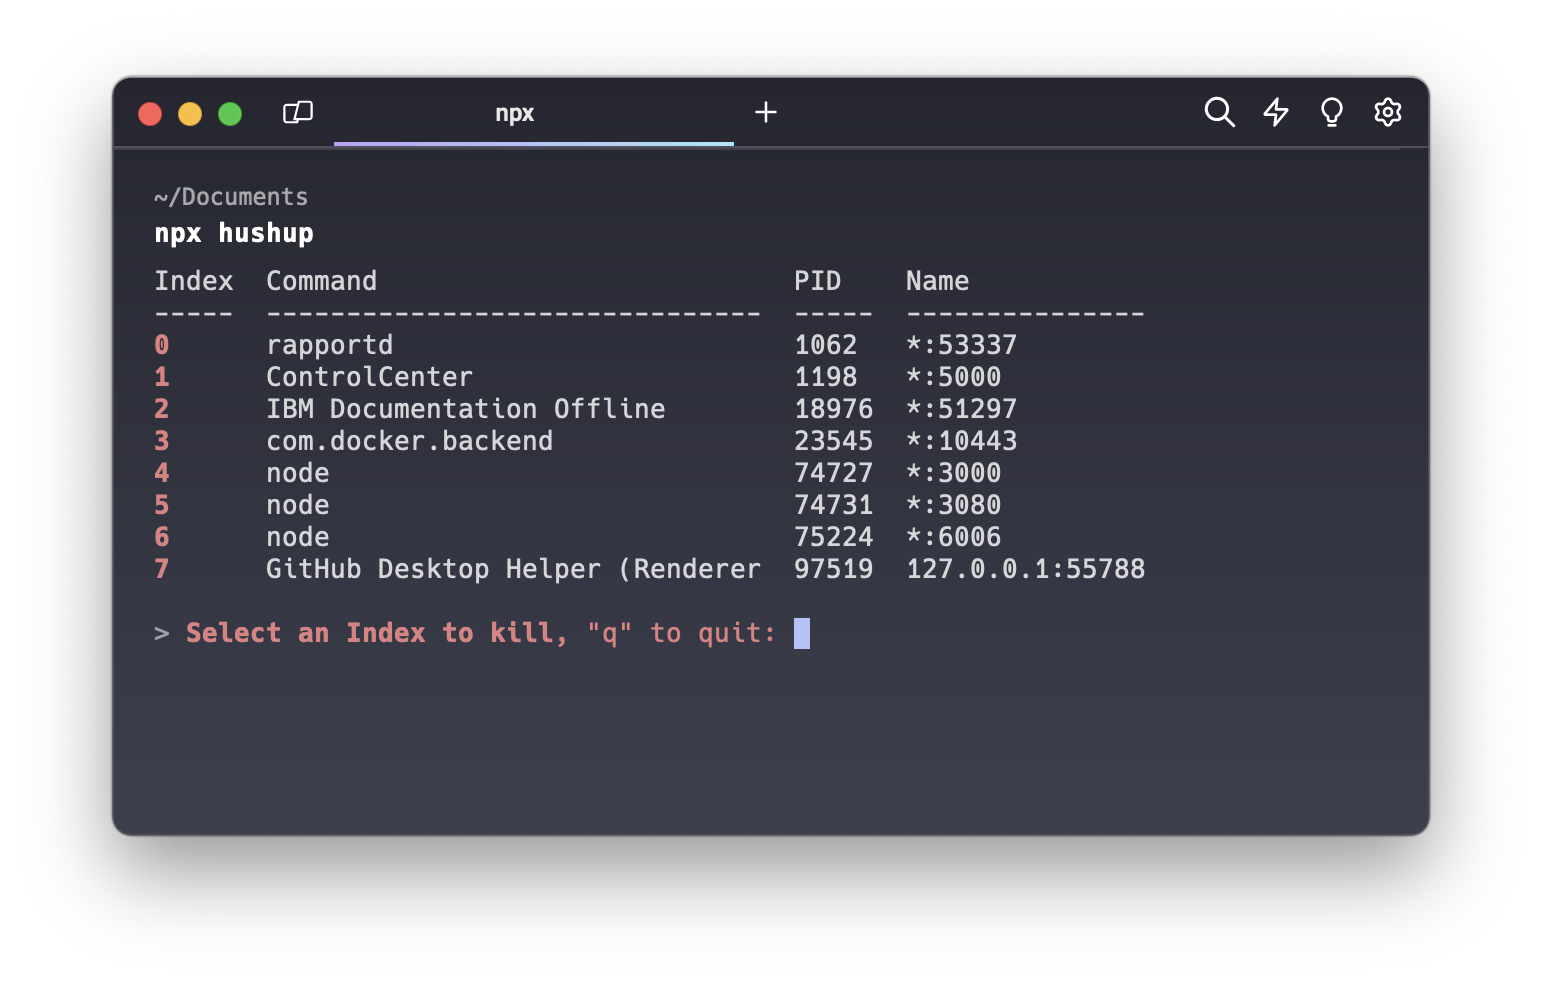Maximize the window with the green button
Image resolution: width=1542 pixels, height=984 pixels.
pos(230,114)
